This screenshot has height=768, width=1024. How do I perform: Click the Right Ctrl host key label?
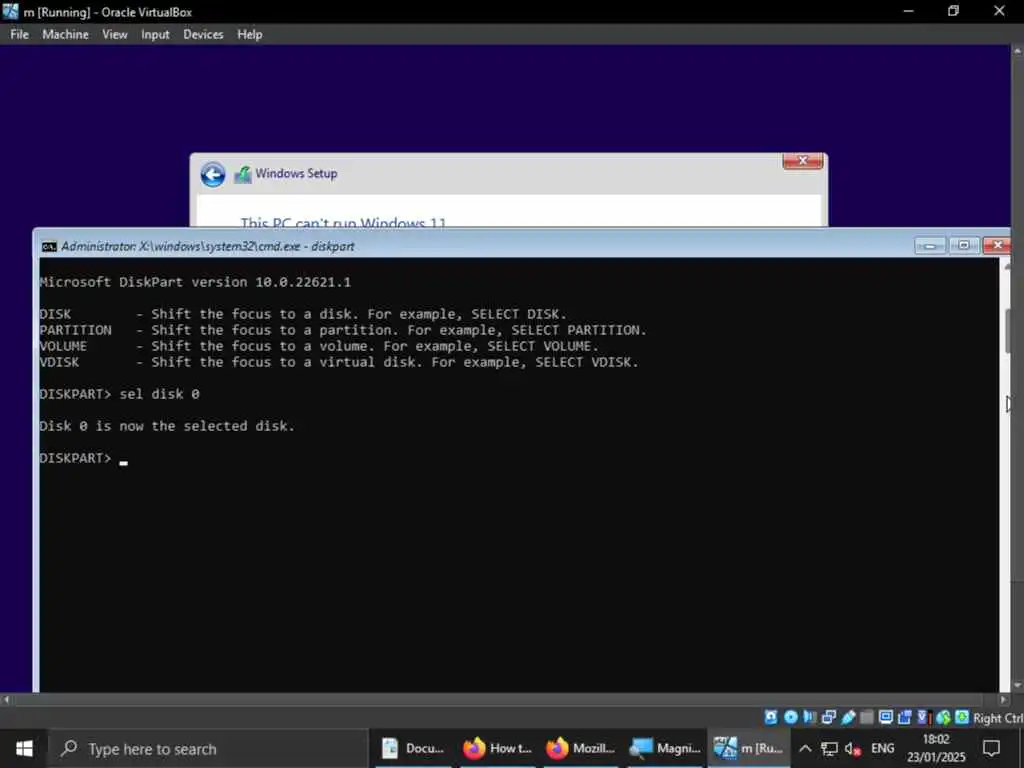point(998,718)
